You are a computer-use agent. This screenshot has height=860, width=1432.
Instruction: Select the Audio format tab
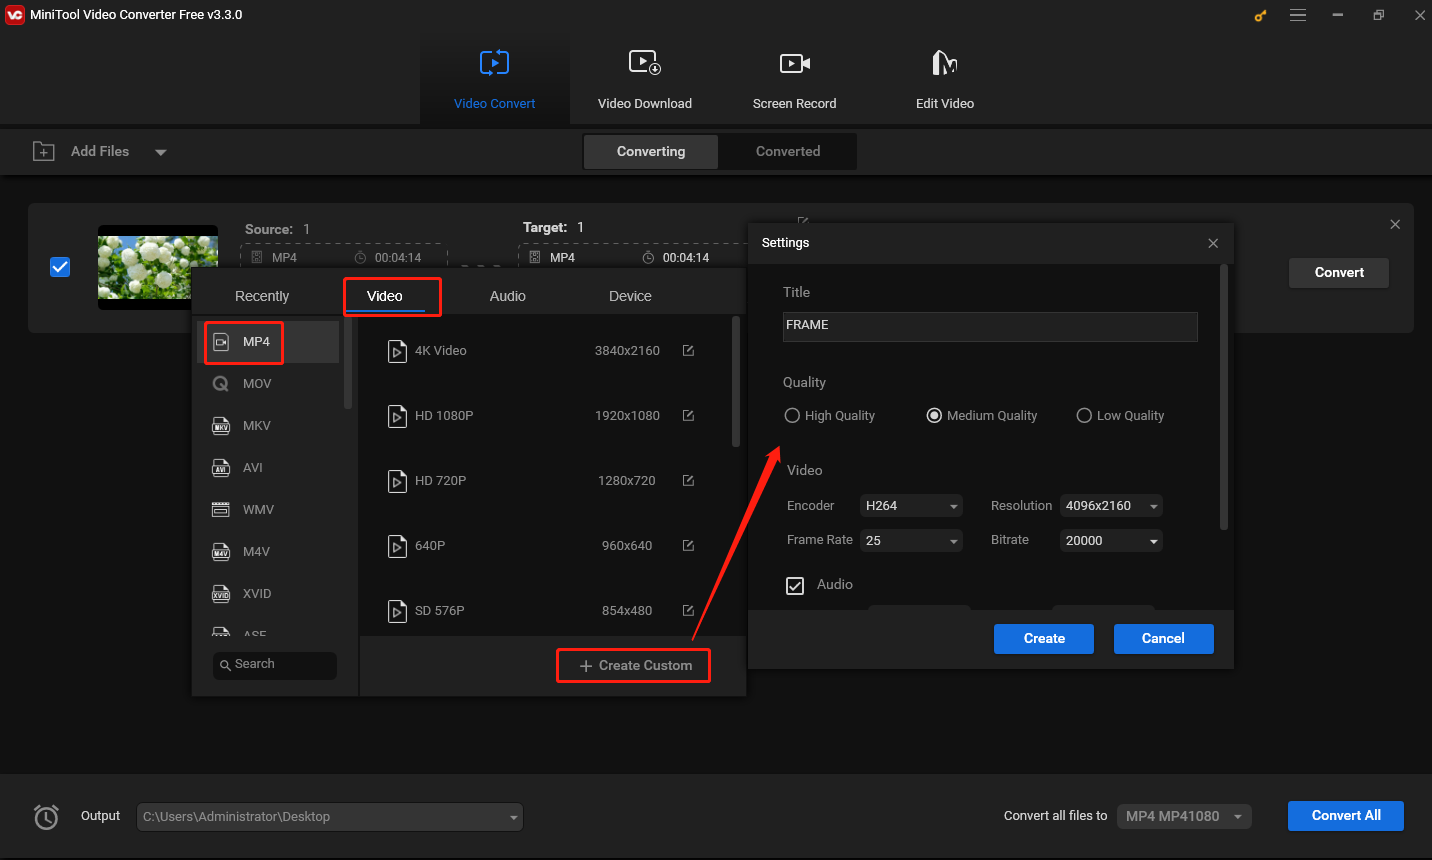[x=508, y=296]
